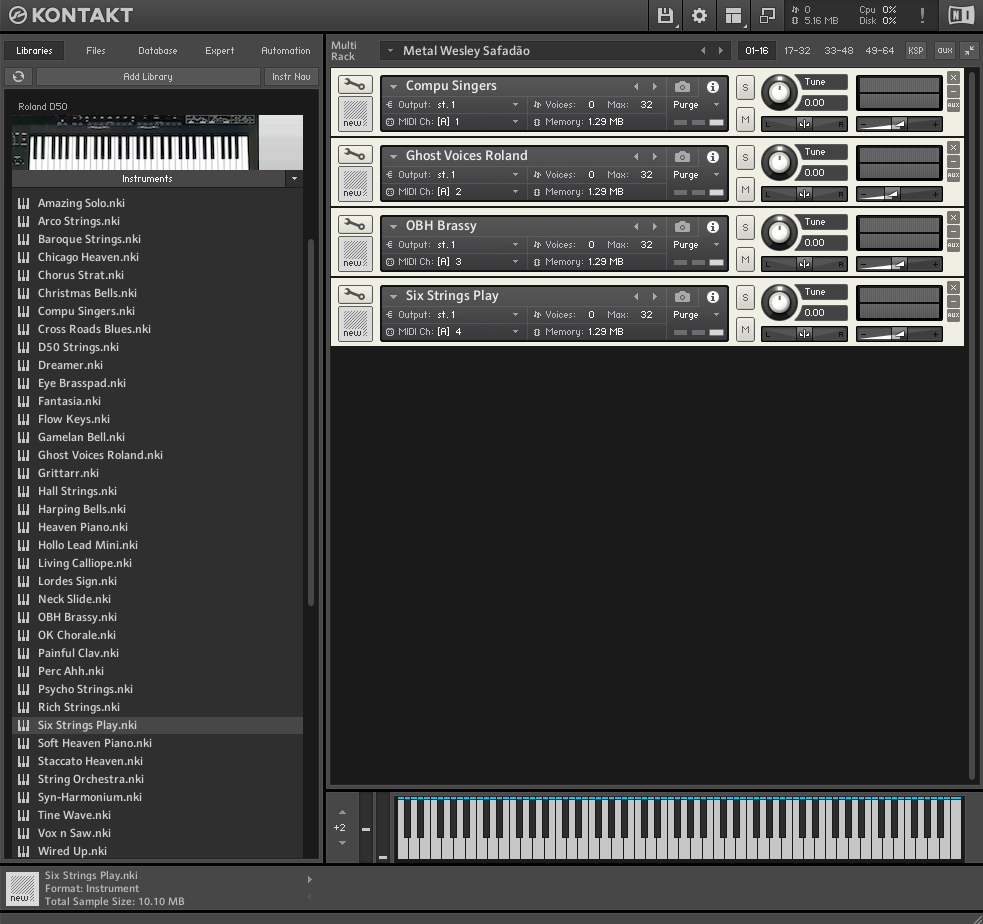Open the workspace layout panel icon
Image resolution: width=983 pixels, height=924 pixels.
(733, 16)
